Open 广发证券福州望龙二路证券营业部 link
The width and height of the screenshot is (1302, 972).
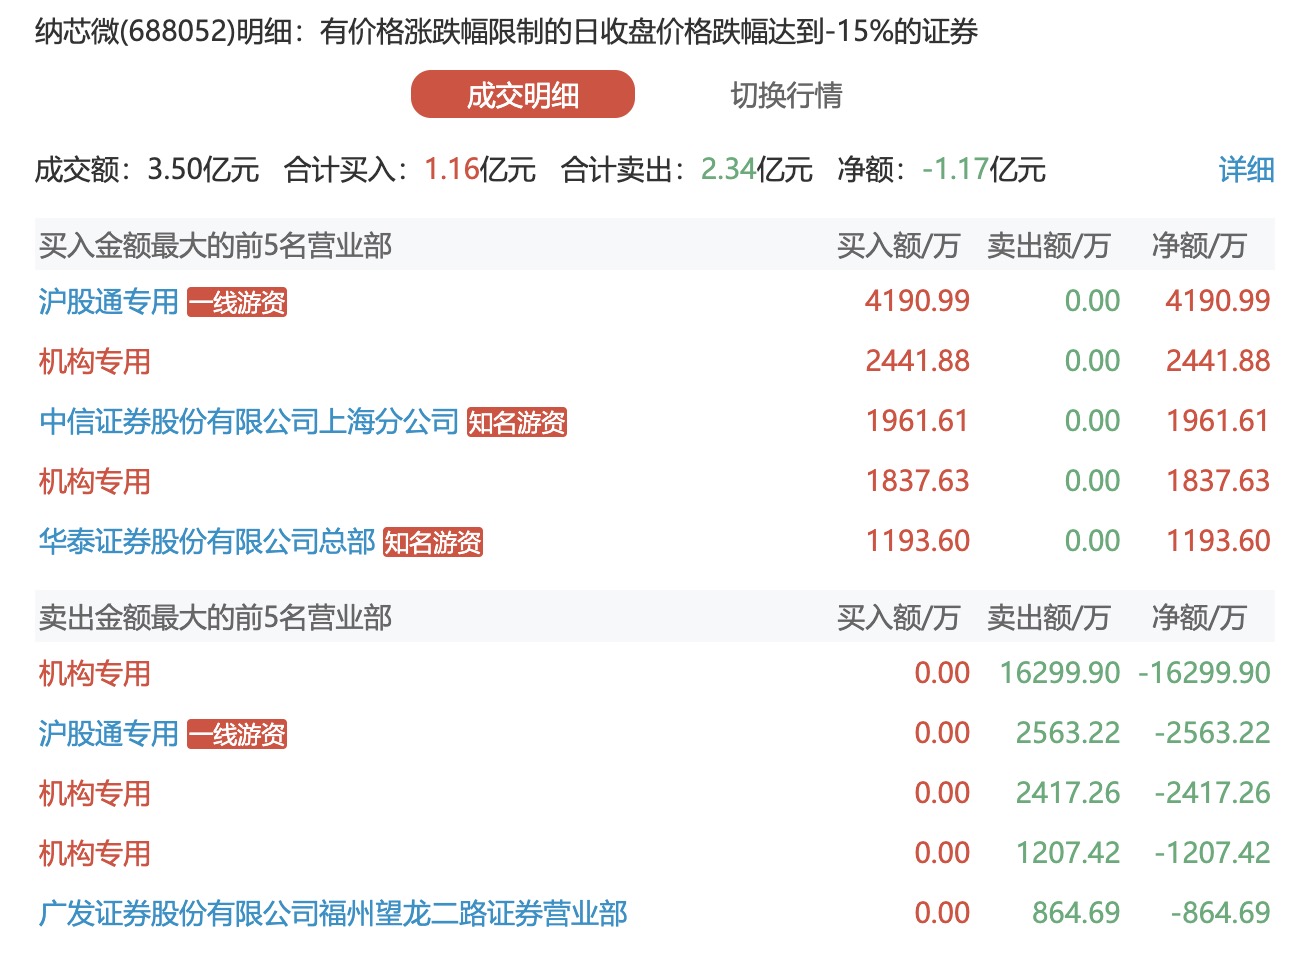pyautogui.click(x=333, y=913)
